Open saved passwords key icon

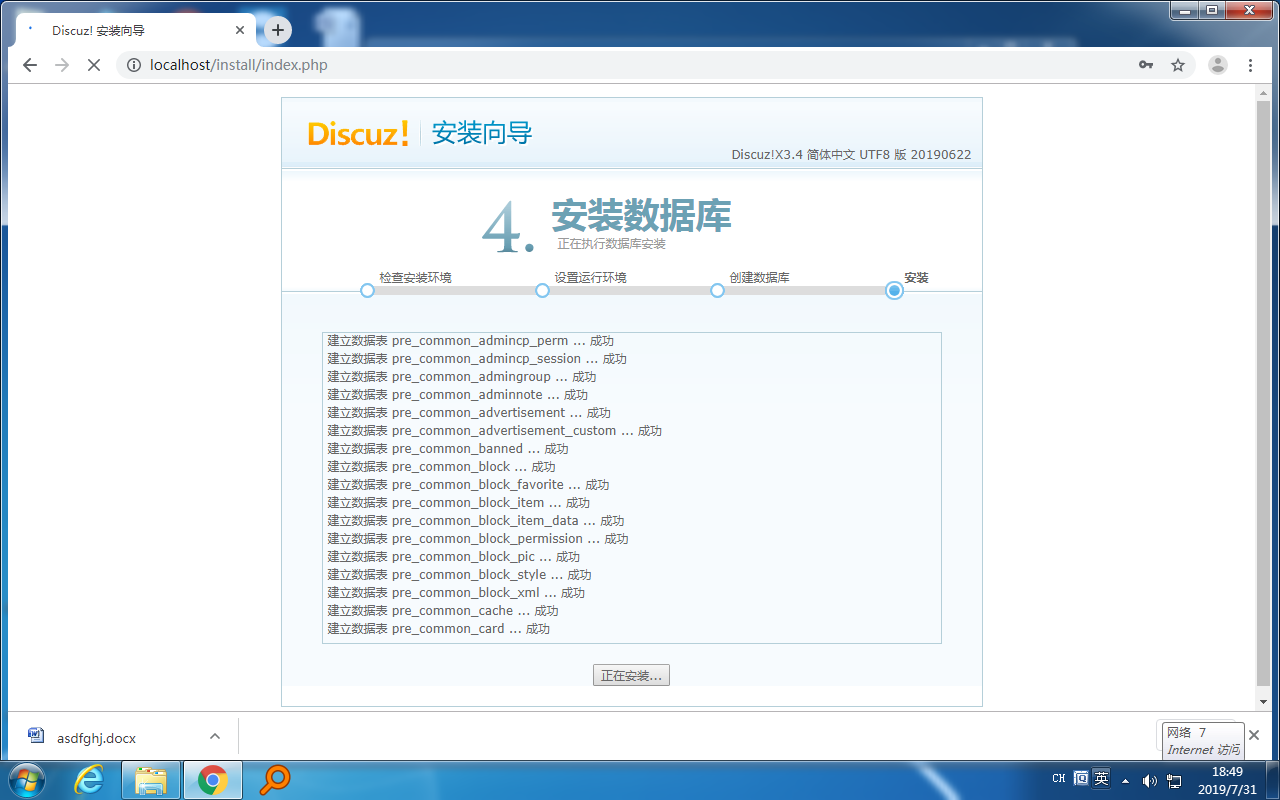pyautogui.click(x=1146, y=65)
